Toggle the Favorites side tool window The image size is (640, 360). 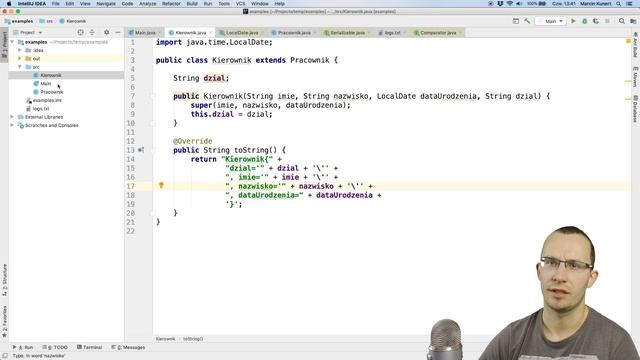(4, 321)
